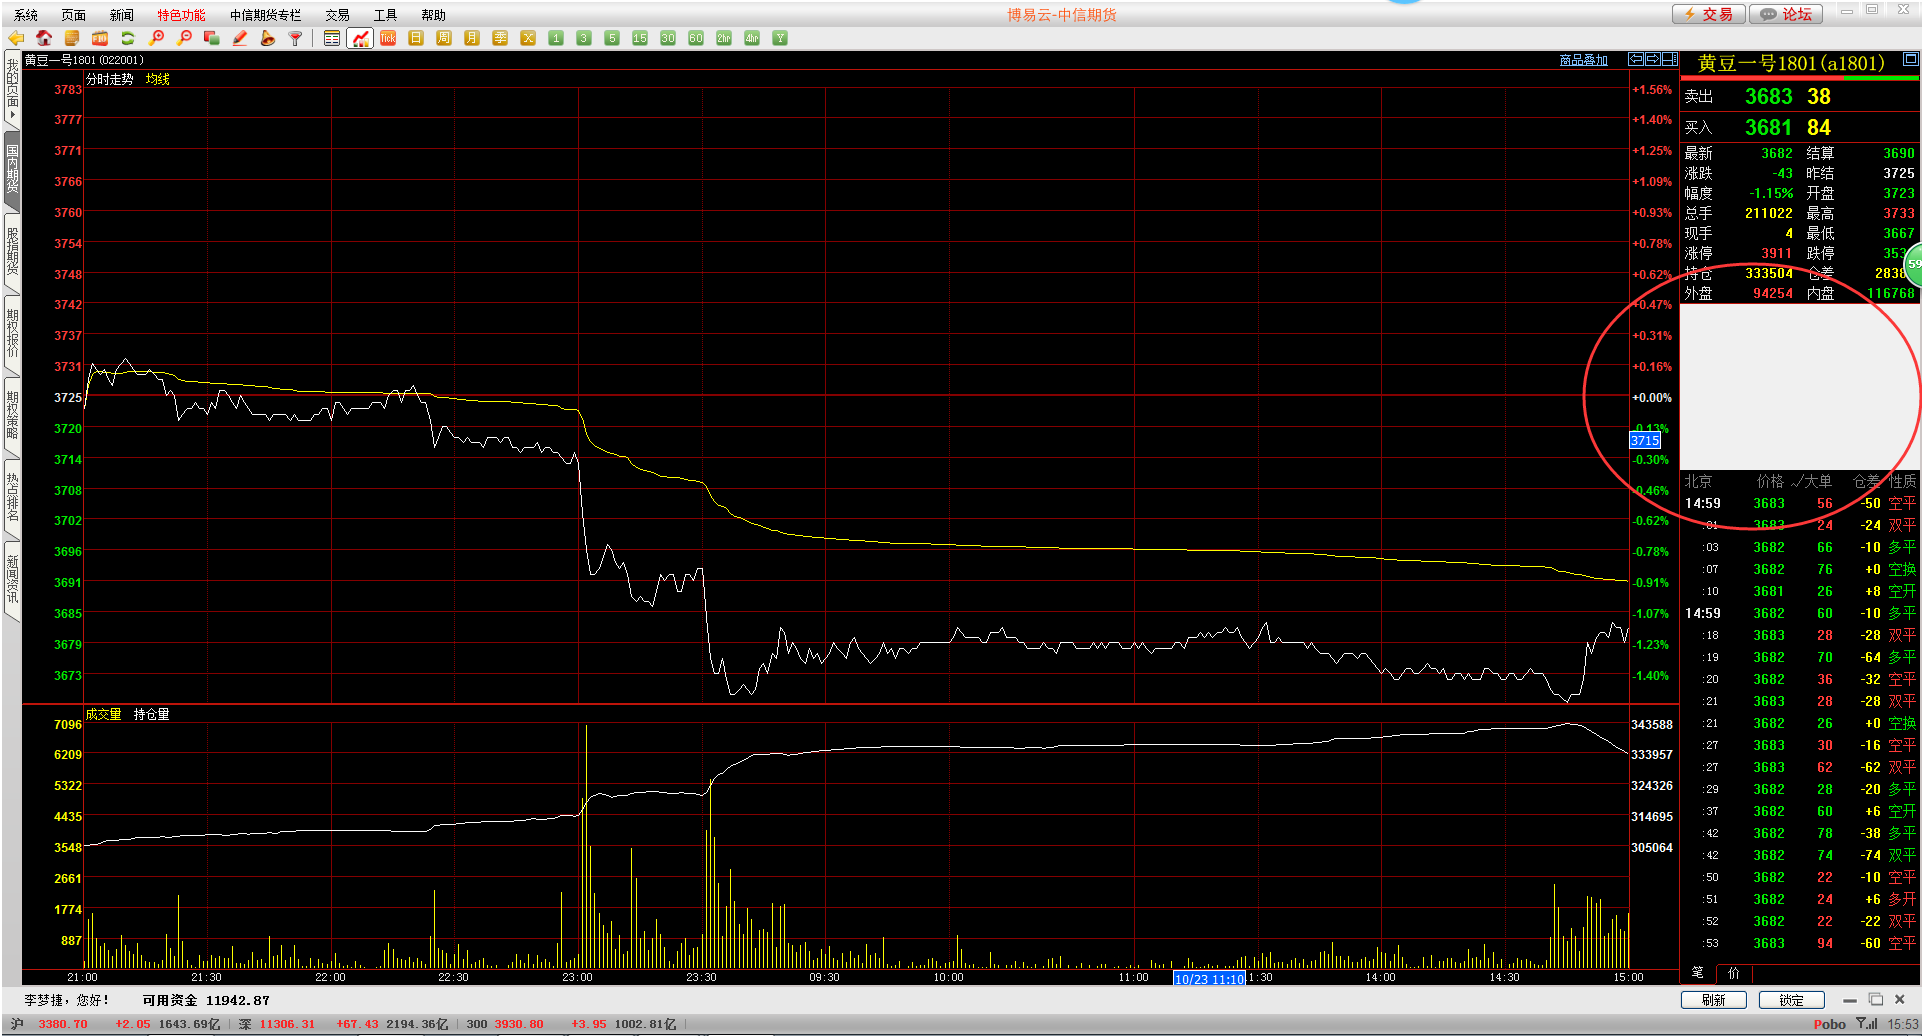The height and width of the screenshot is (1036, 1922).
Task: Open the 工具 menu
Action: coord(385,15)
